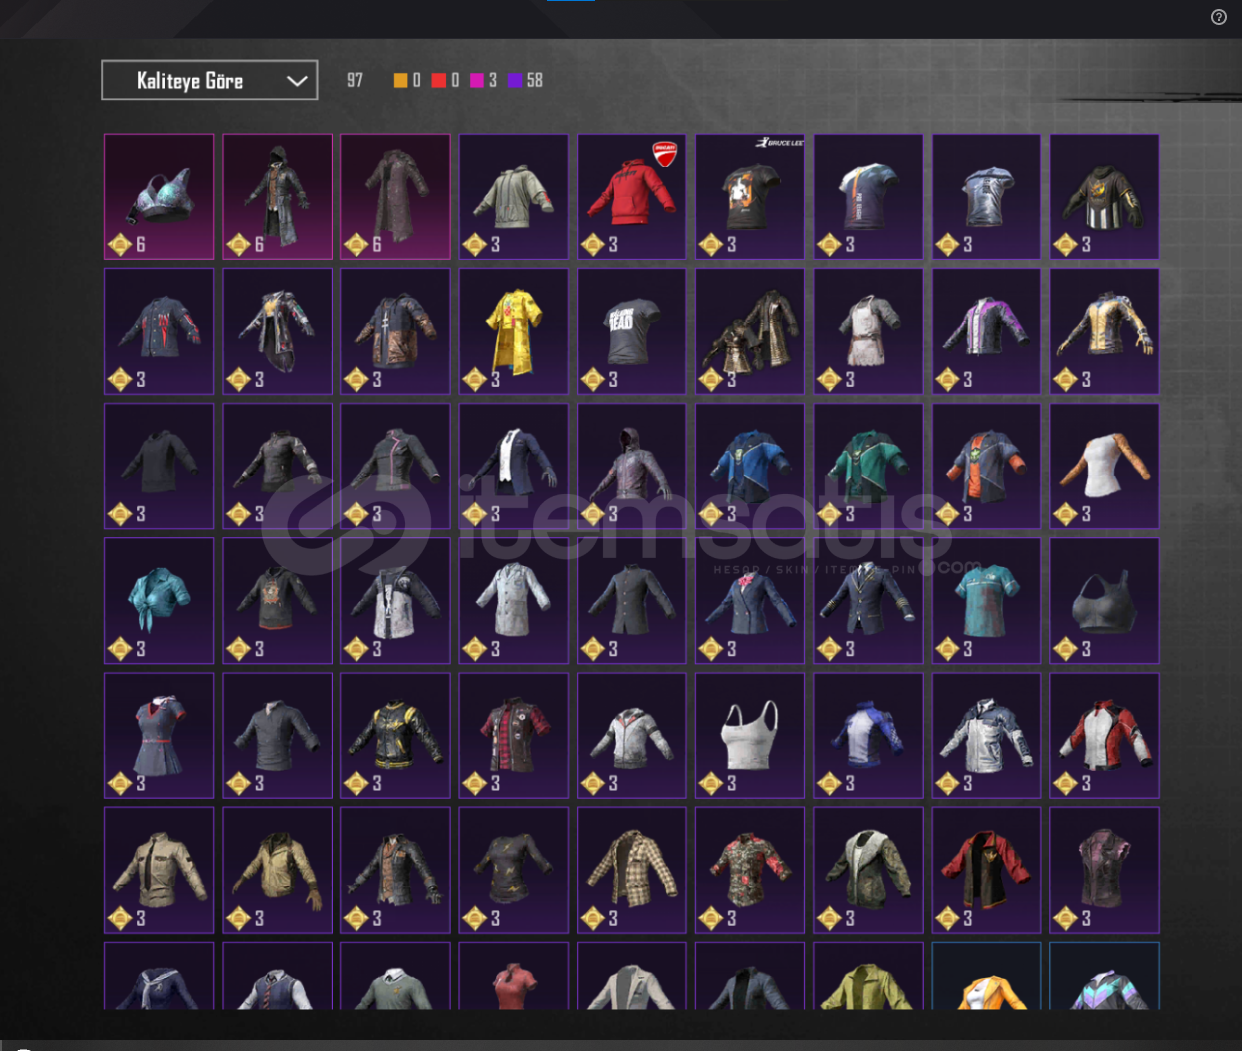The width and height of the screenshot is (1242, 1051).
Task: Select the black sports bra item
Action: (1104, 601)
